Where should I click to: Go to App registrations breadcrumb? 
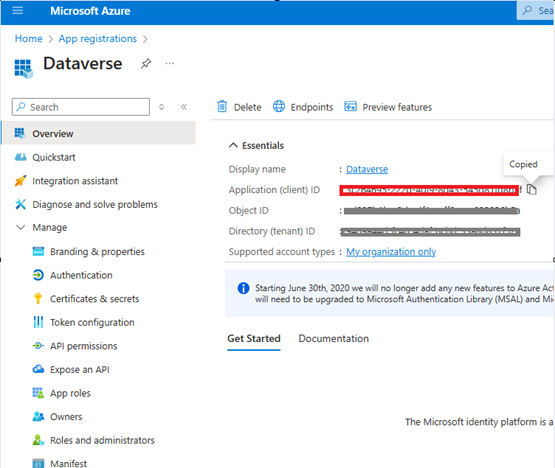[98, 39]
